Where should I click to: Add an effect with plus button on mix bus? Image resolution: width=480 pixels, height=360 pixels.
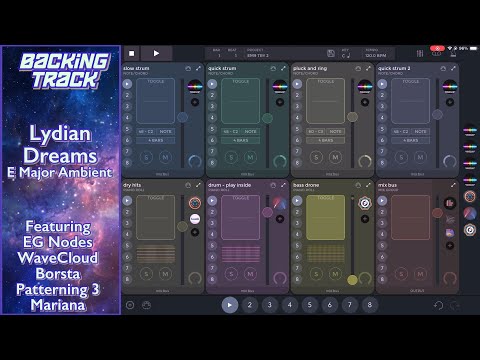tap(450, 246)
